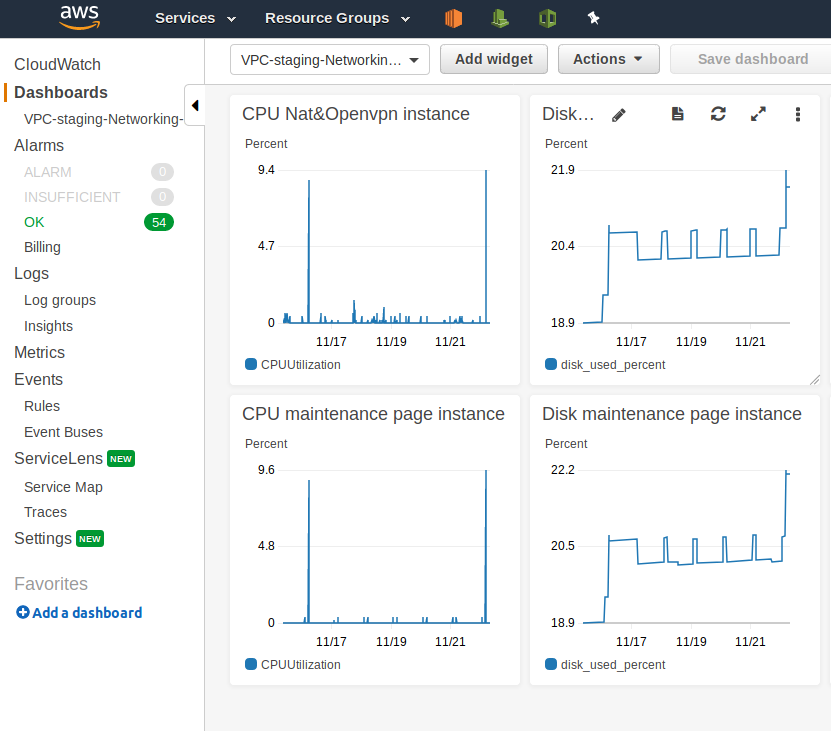Screen dimensions: 831x731
Task: Expand the Disk widget to fullscreen
Action: [x=758, y=115]
